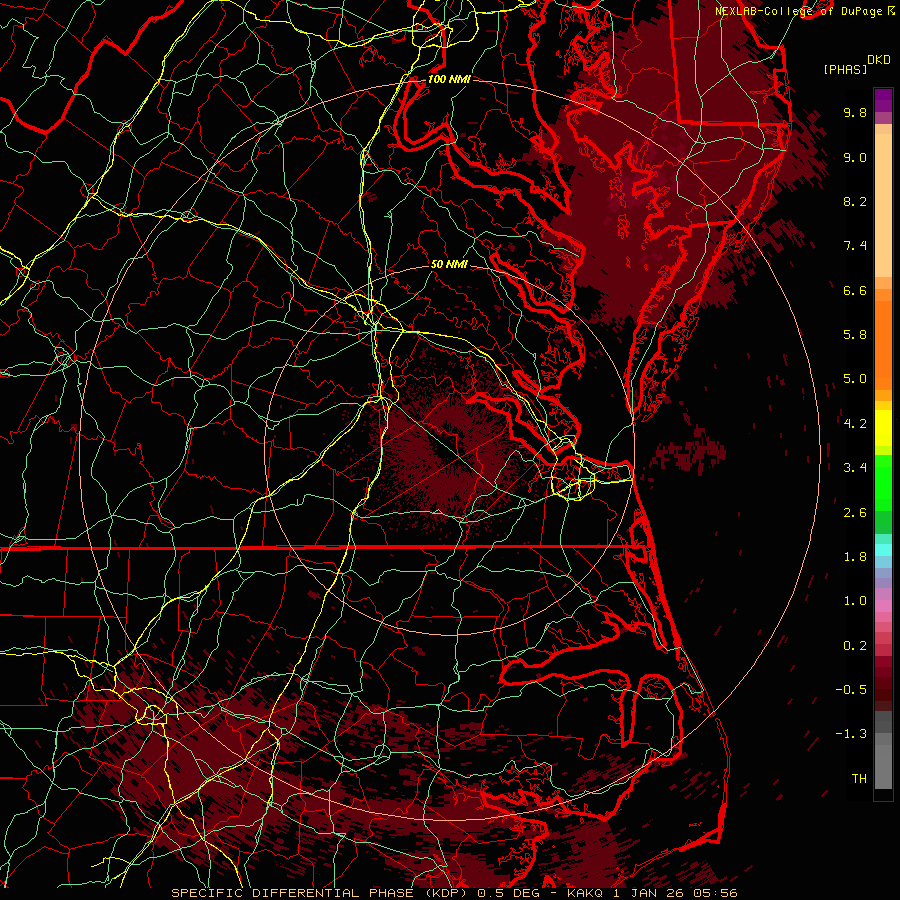Pick the cyan segment of the color bar

[x=883, y=550]
